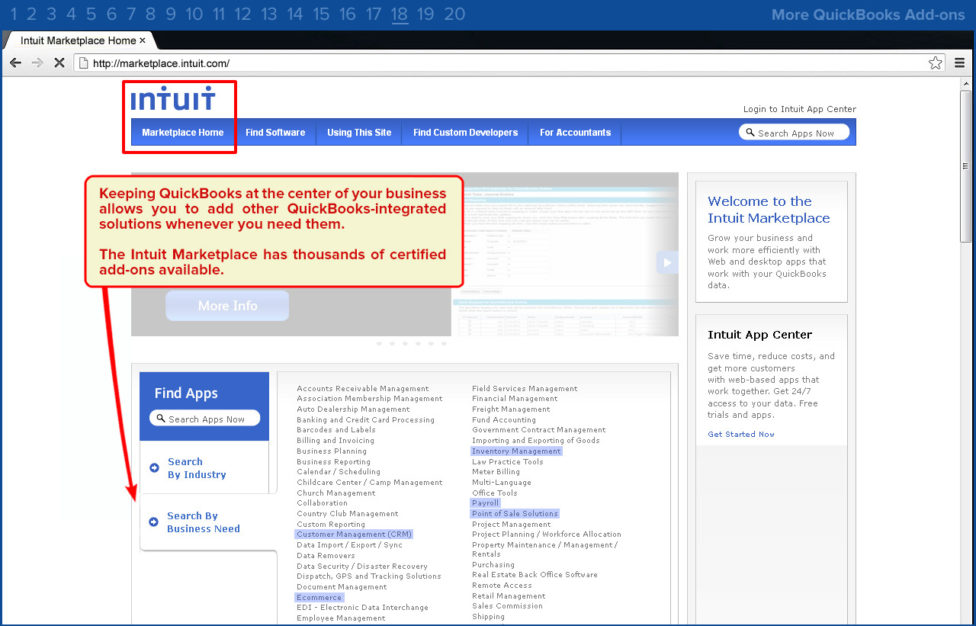Open Office Tools category
The image size is (976, 626).
[495, 493]
